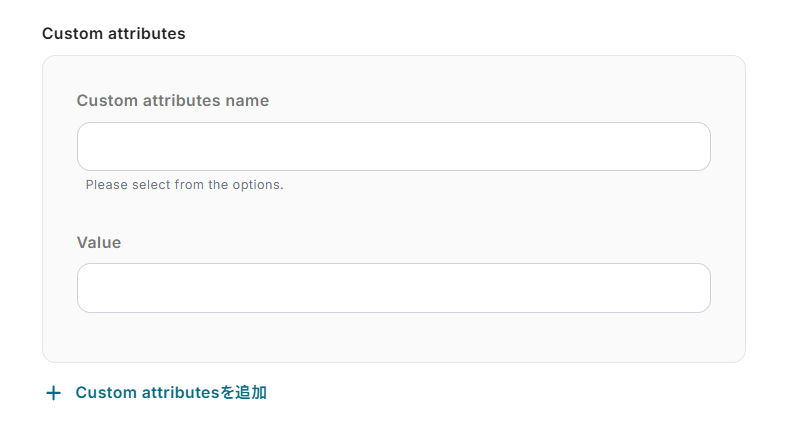The width and height of the screenshot is (790, 433).
Task: Activate the field under Custom attributes name
Action: 393,147
